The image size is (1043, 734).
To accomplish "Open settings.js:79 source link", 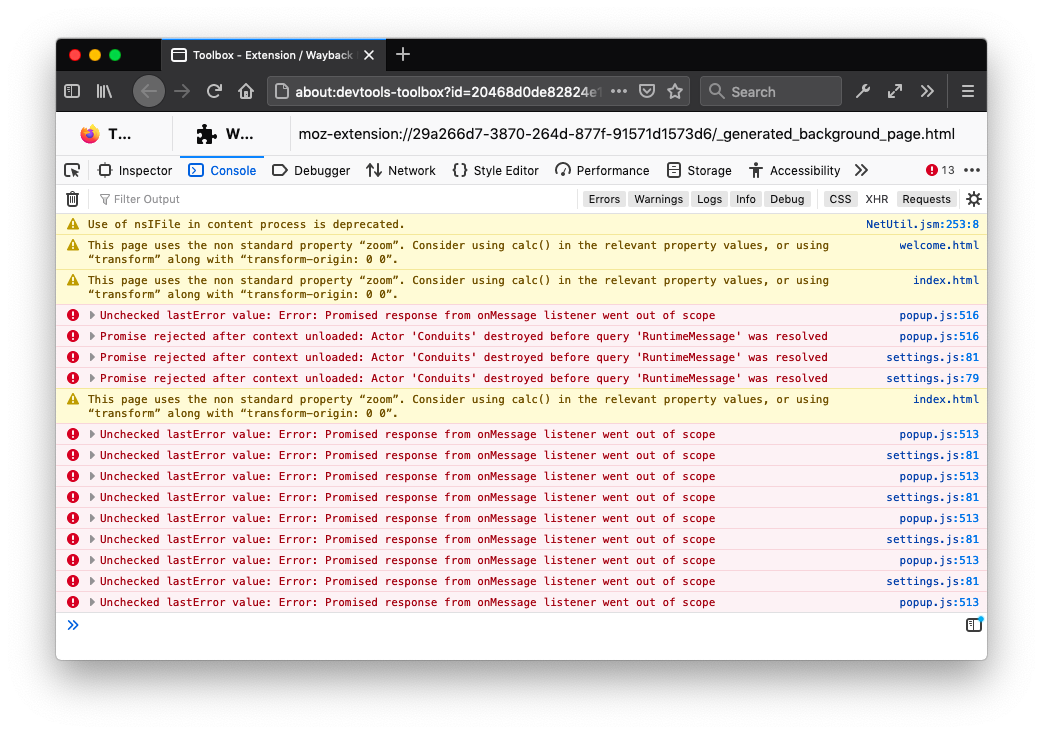I will 932,378.
